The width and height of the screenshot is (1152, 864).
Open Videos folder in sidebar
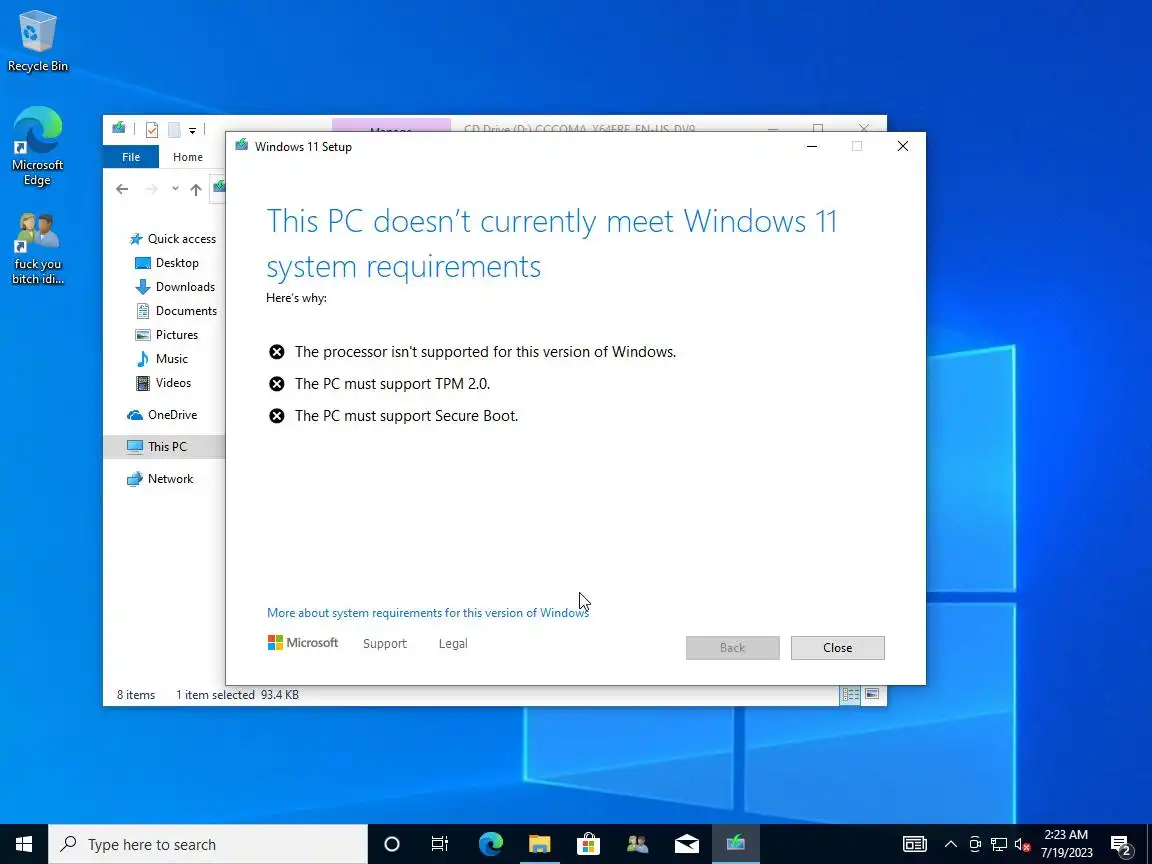pyautogui.click(x=163, y=383)
